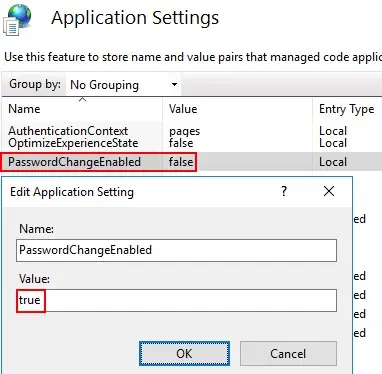Open the Group by dropdown arrow

pyautogui.click(x=174, y=84)
